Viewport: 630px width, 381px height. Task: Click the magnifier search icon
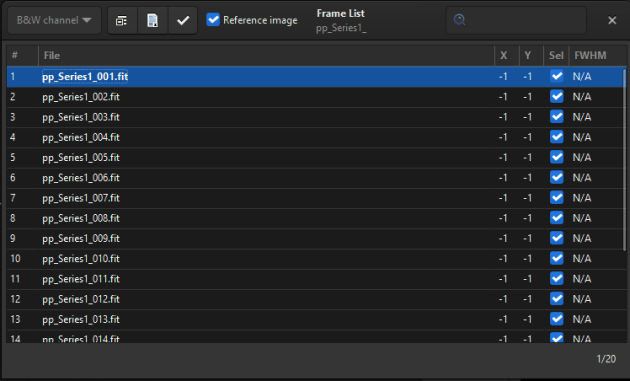(460, 20)
